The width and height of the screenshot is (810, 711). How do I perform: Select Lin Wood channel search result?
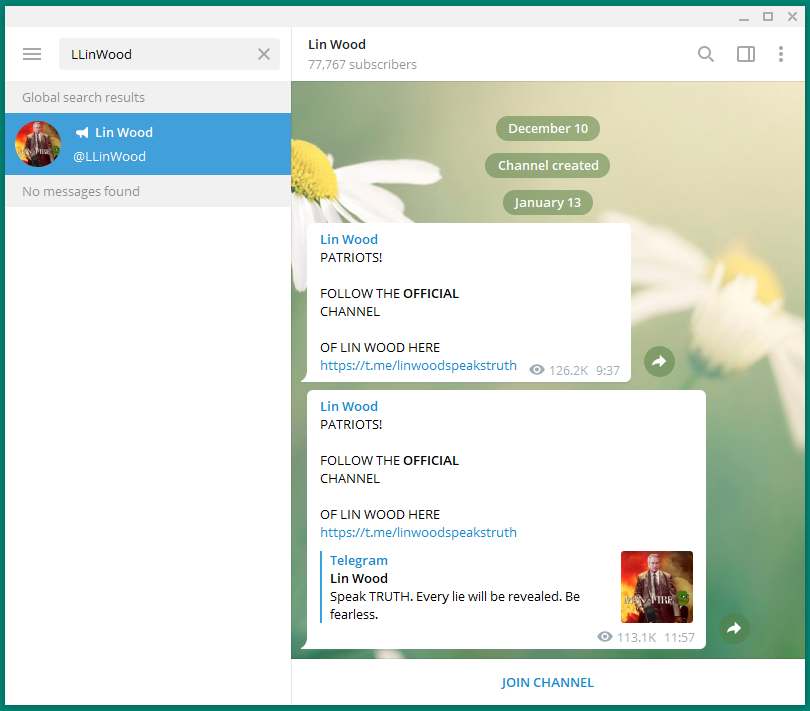170,144
